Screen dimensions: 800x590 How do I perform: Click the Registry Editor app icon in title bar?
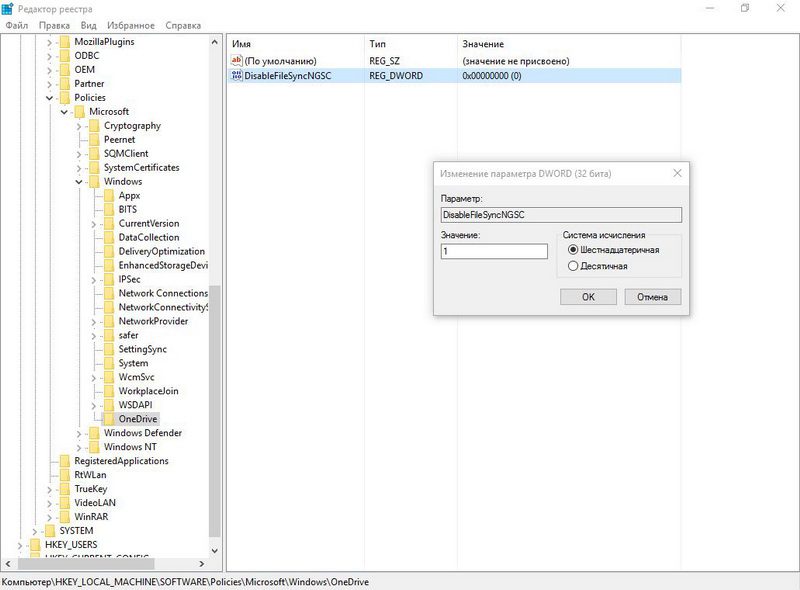click(8, 9)
